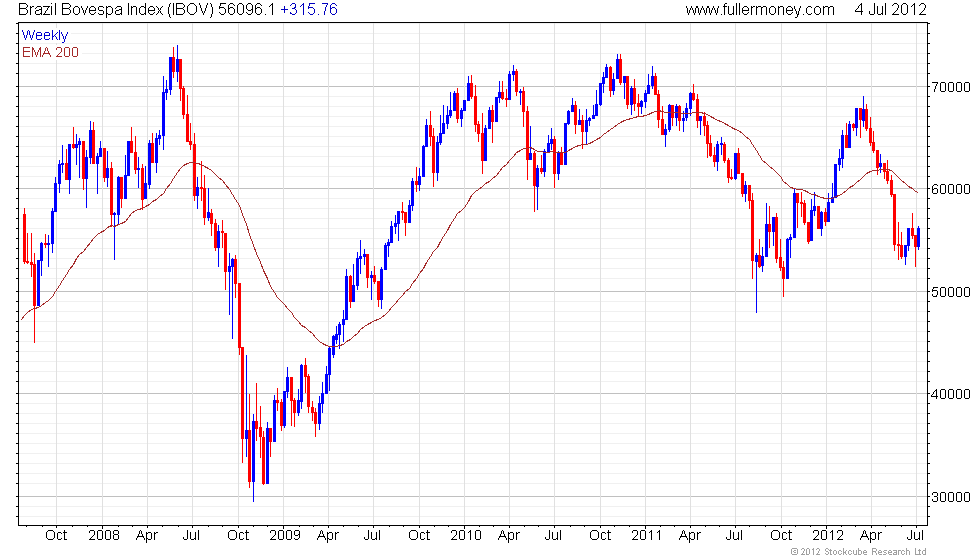This screenshot has width=980, height=560.
Task: Click the 30000 y-axis label
Action: pyautogui.click(x=951, y=497)
